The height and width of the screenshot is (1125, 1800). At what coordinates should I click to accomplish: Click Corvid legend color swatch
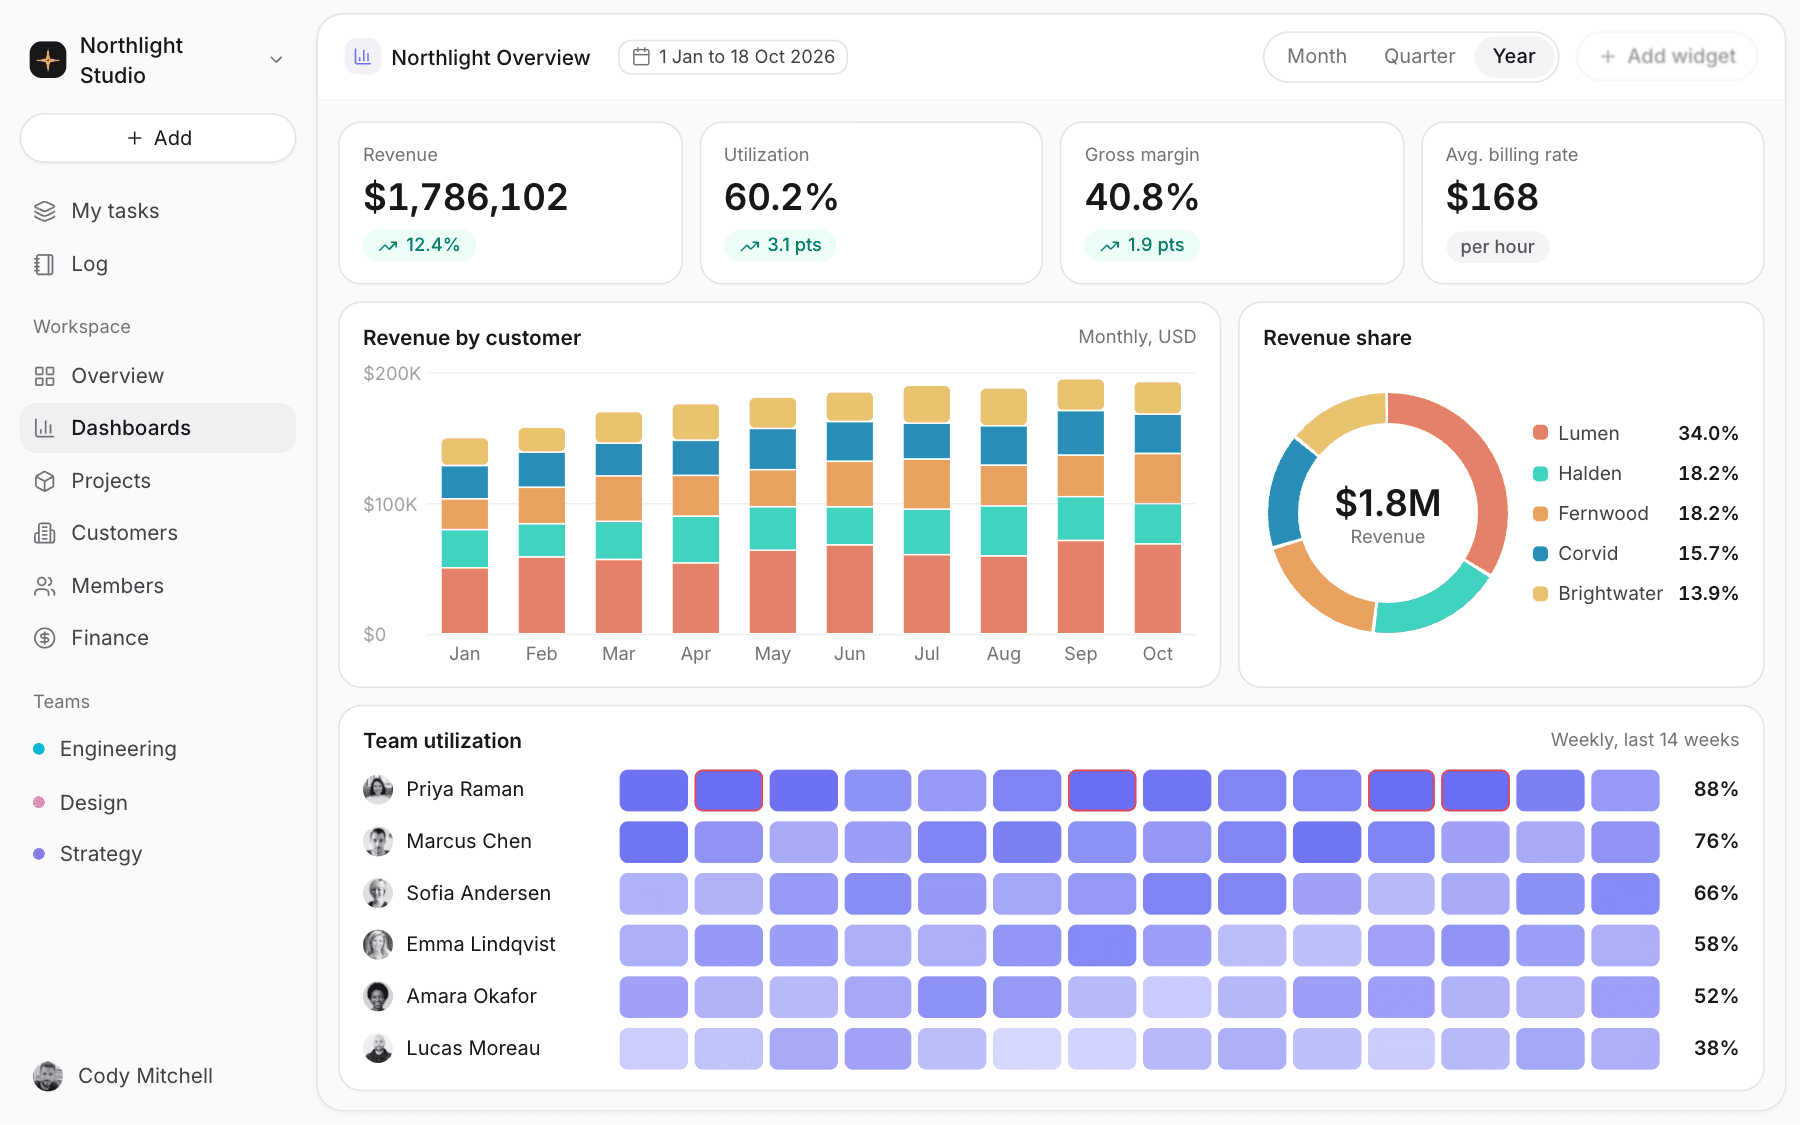point(1540,553)
